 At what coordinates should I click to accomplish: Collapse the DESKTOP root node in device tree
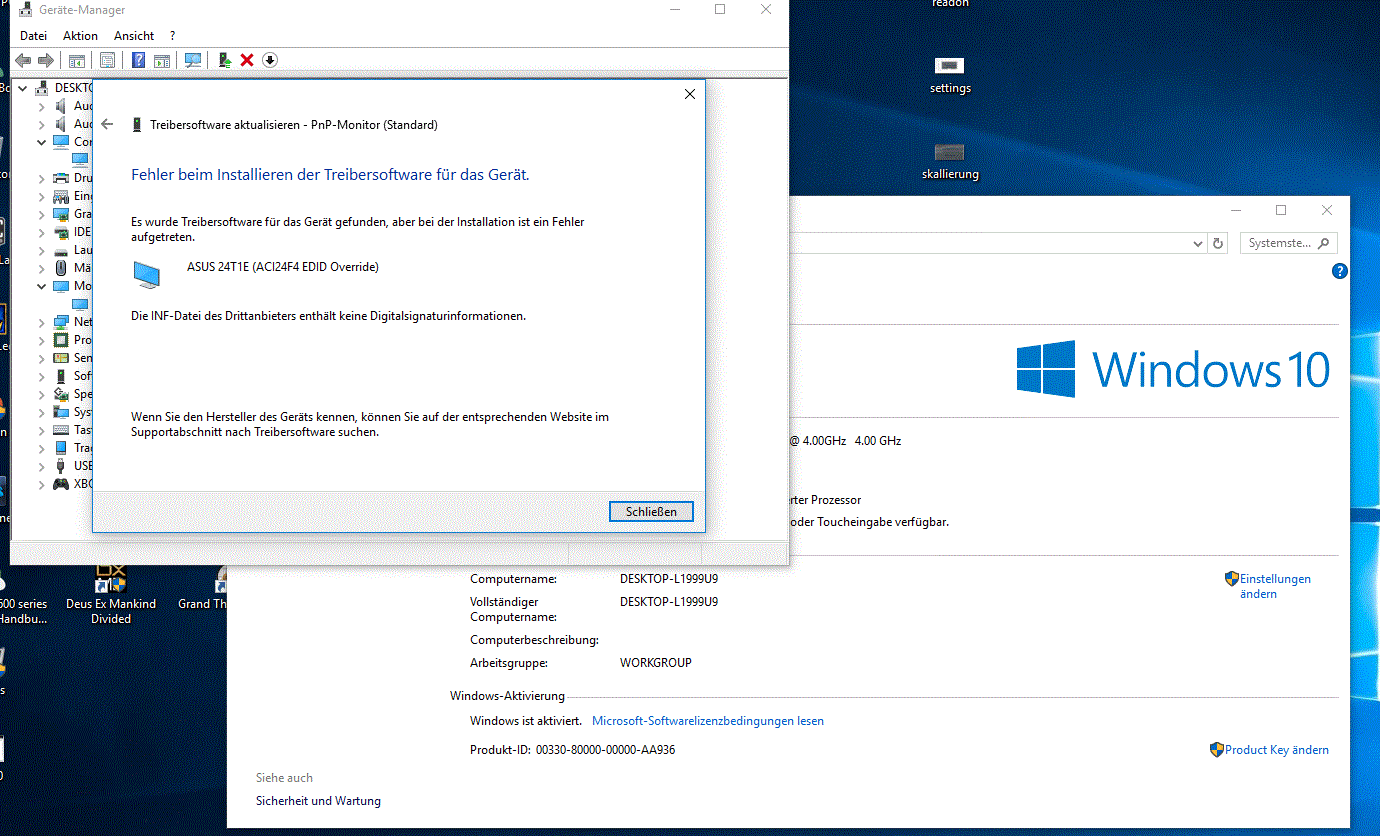24,88
